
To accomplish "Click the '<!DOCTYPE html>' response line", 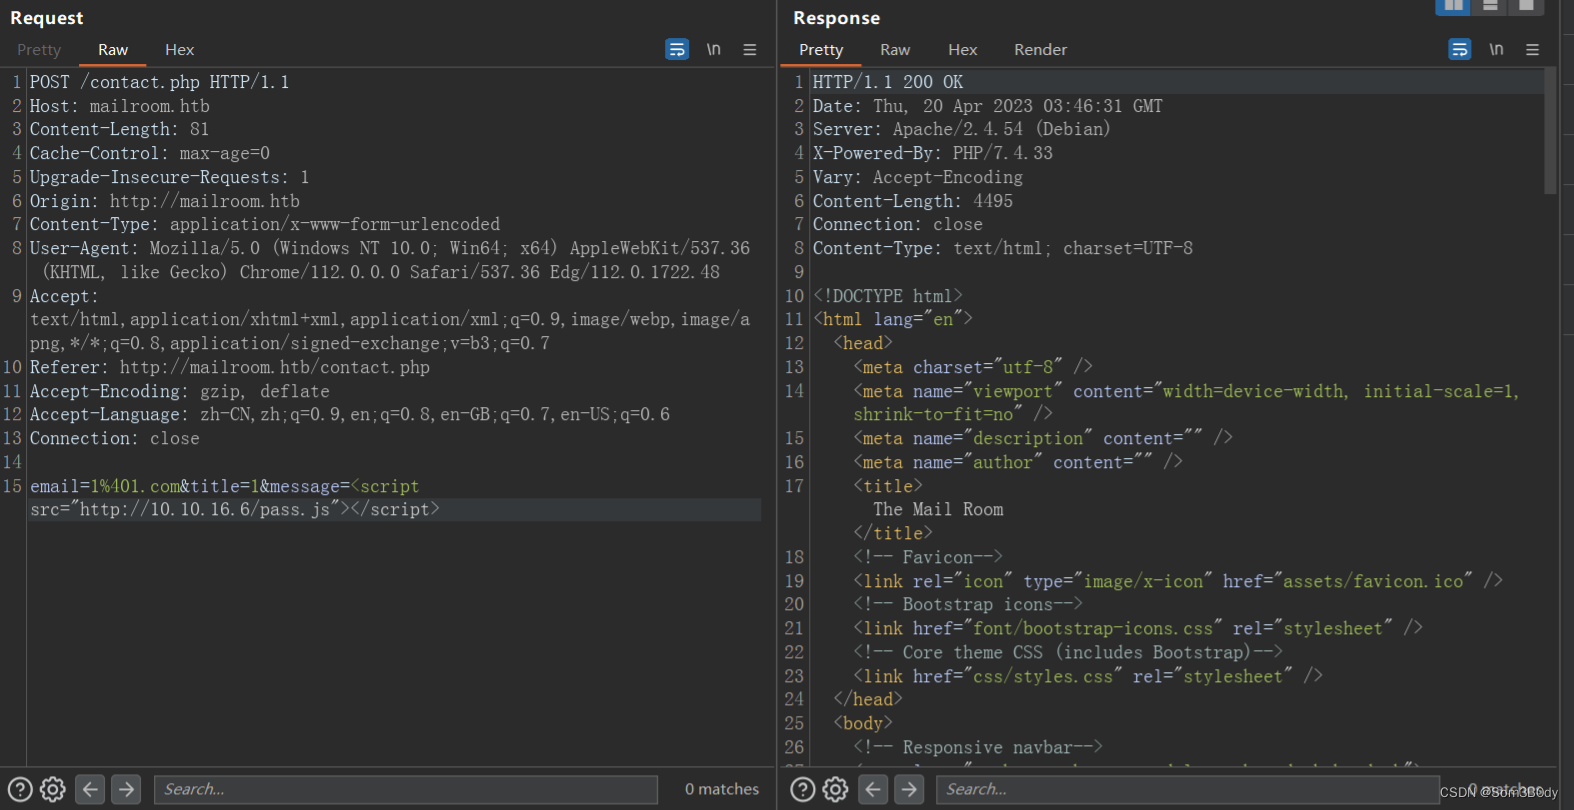I will [888, 296].
